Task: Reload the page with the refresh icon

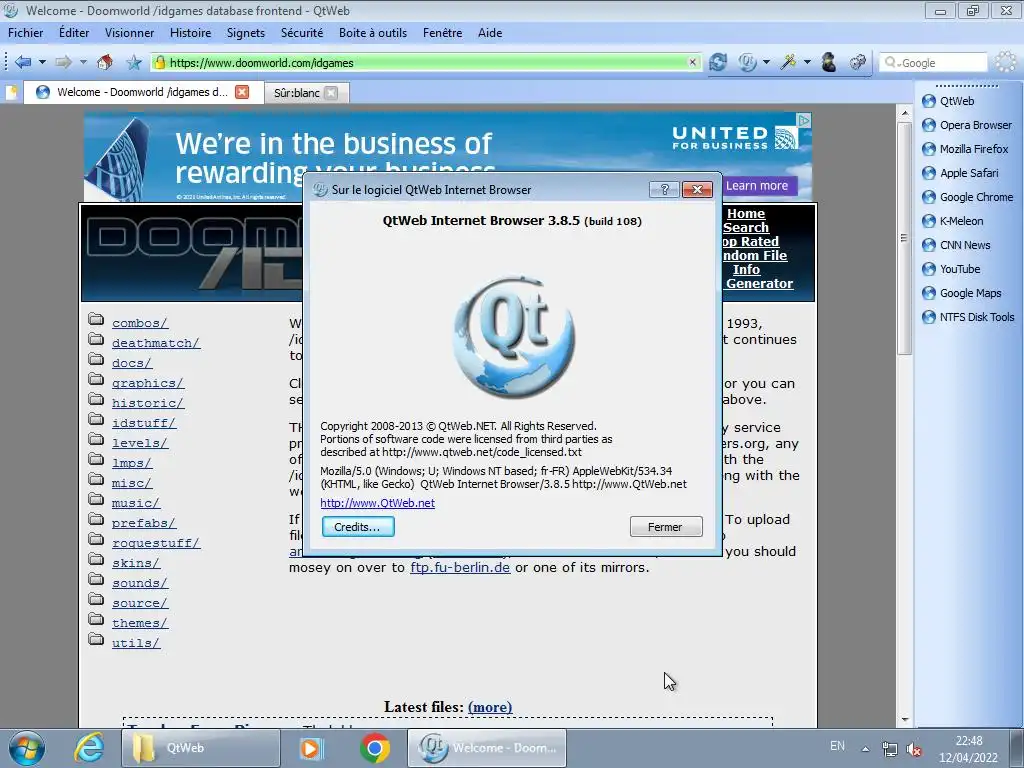Action: [x=718, y=62]
